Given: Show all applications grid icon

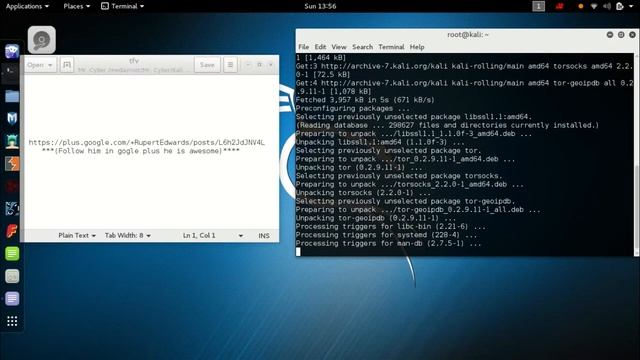Looking at the screenshot, I should (12, 321).
